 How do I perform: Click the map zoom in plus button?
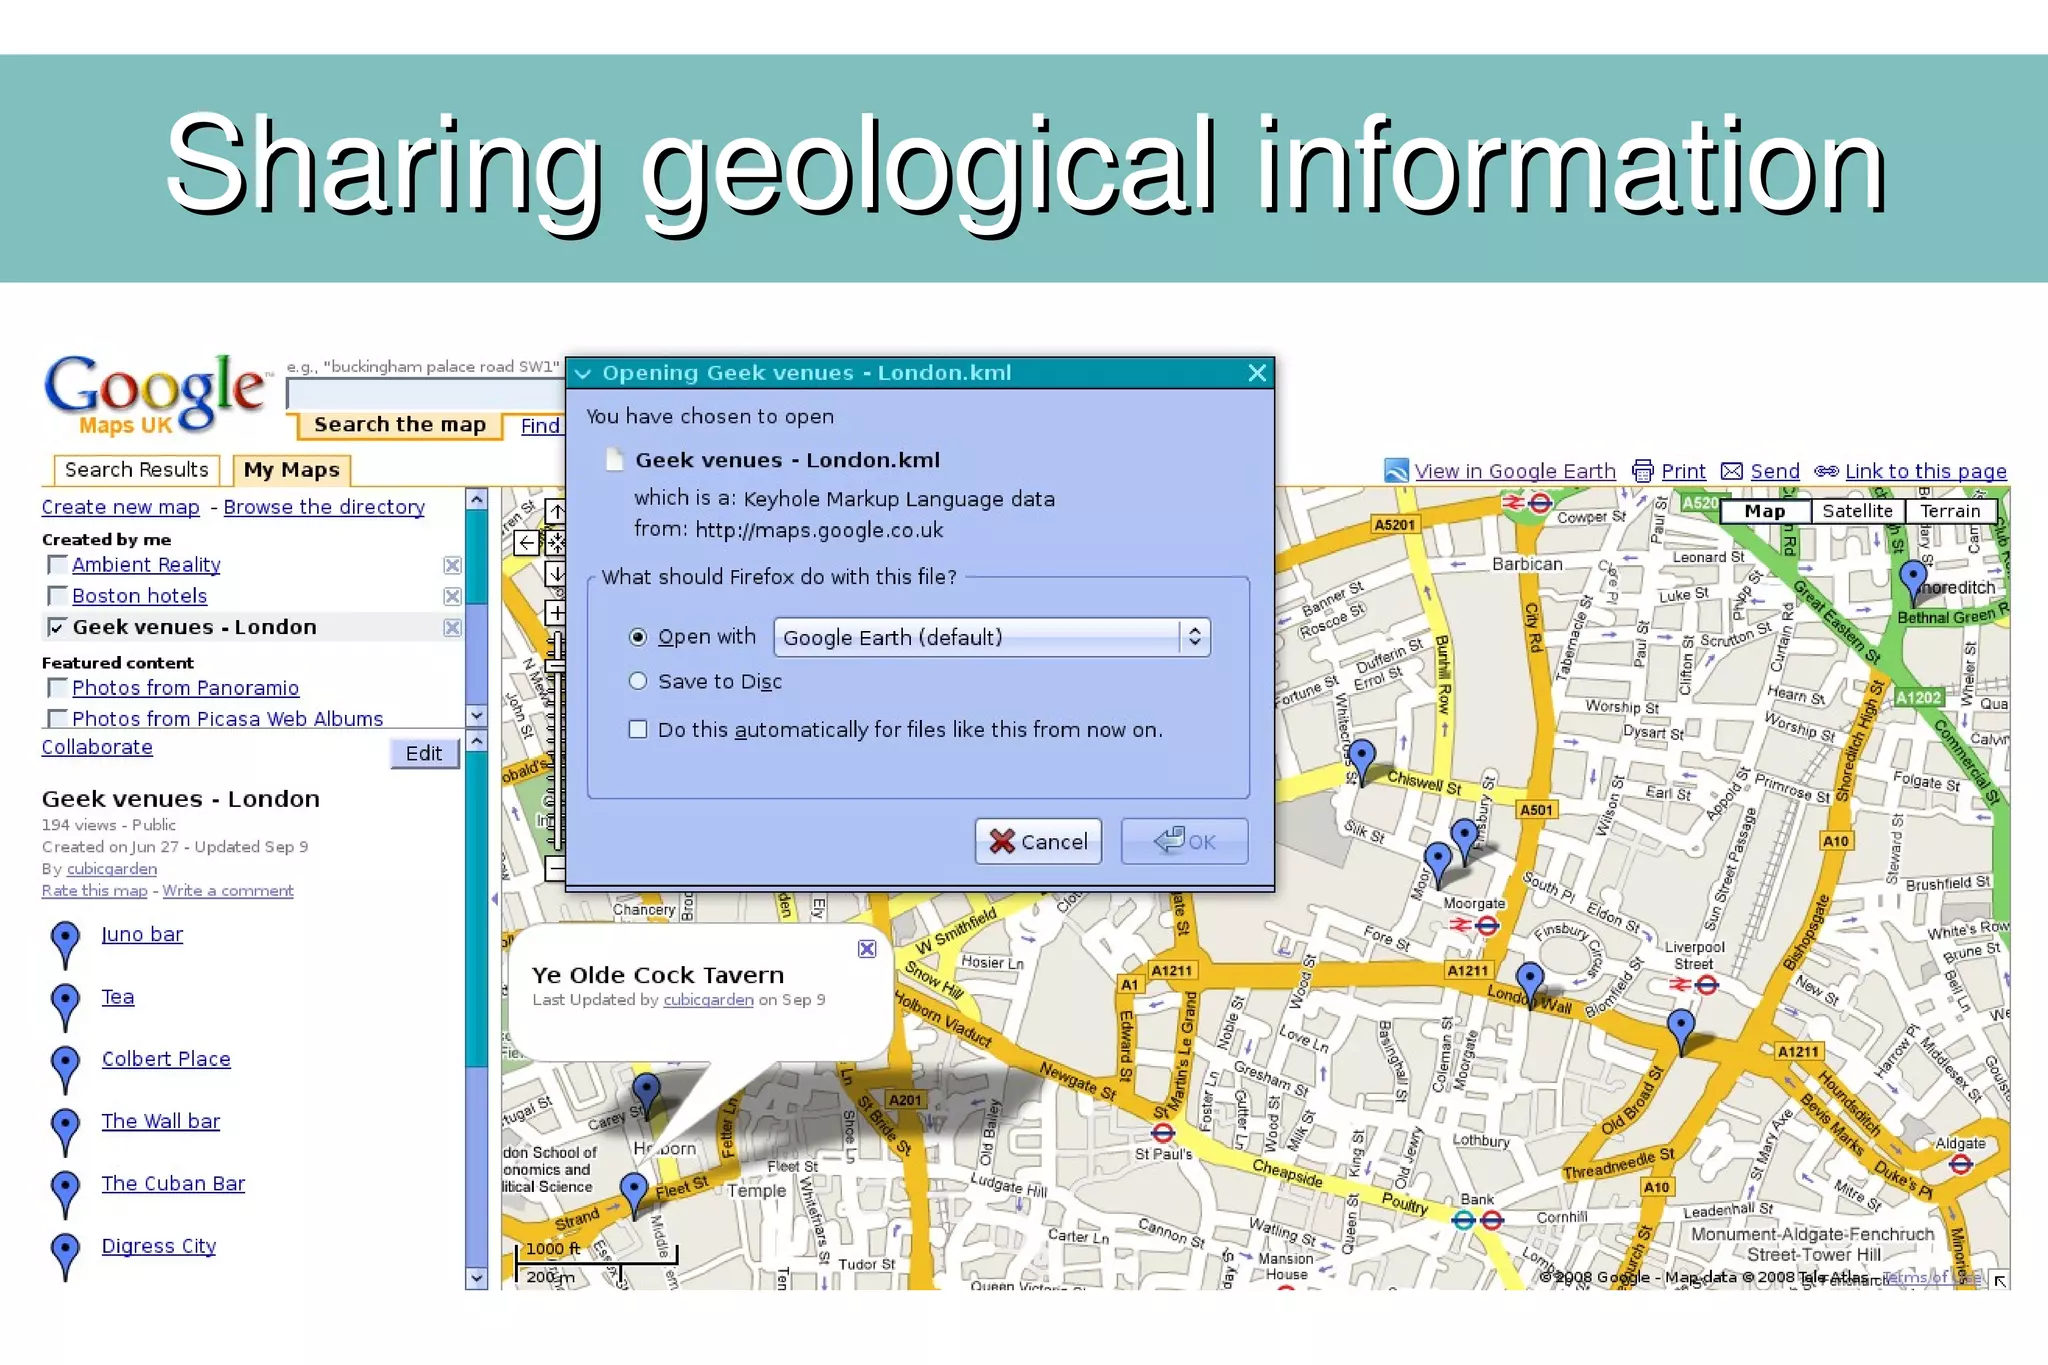556,613
